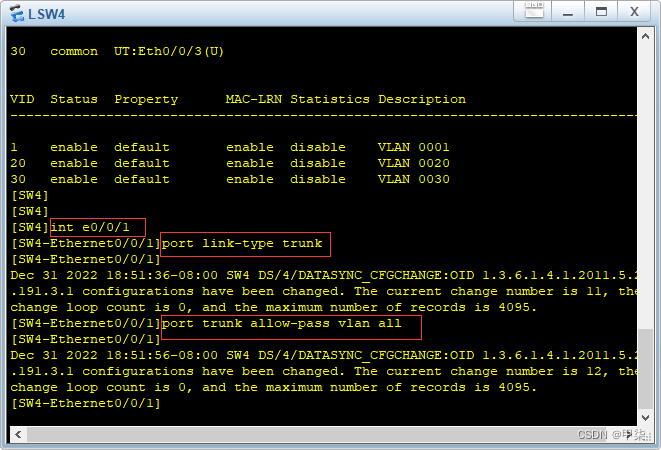Click the horizontal scrollbar left arrow
661x450 pixels.
[x=18, y=434]
